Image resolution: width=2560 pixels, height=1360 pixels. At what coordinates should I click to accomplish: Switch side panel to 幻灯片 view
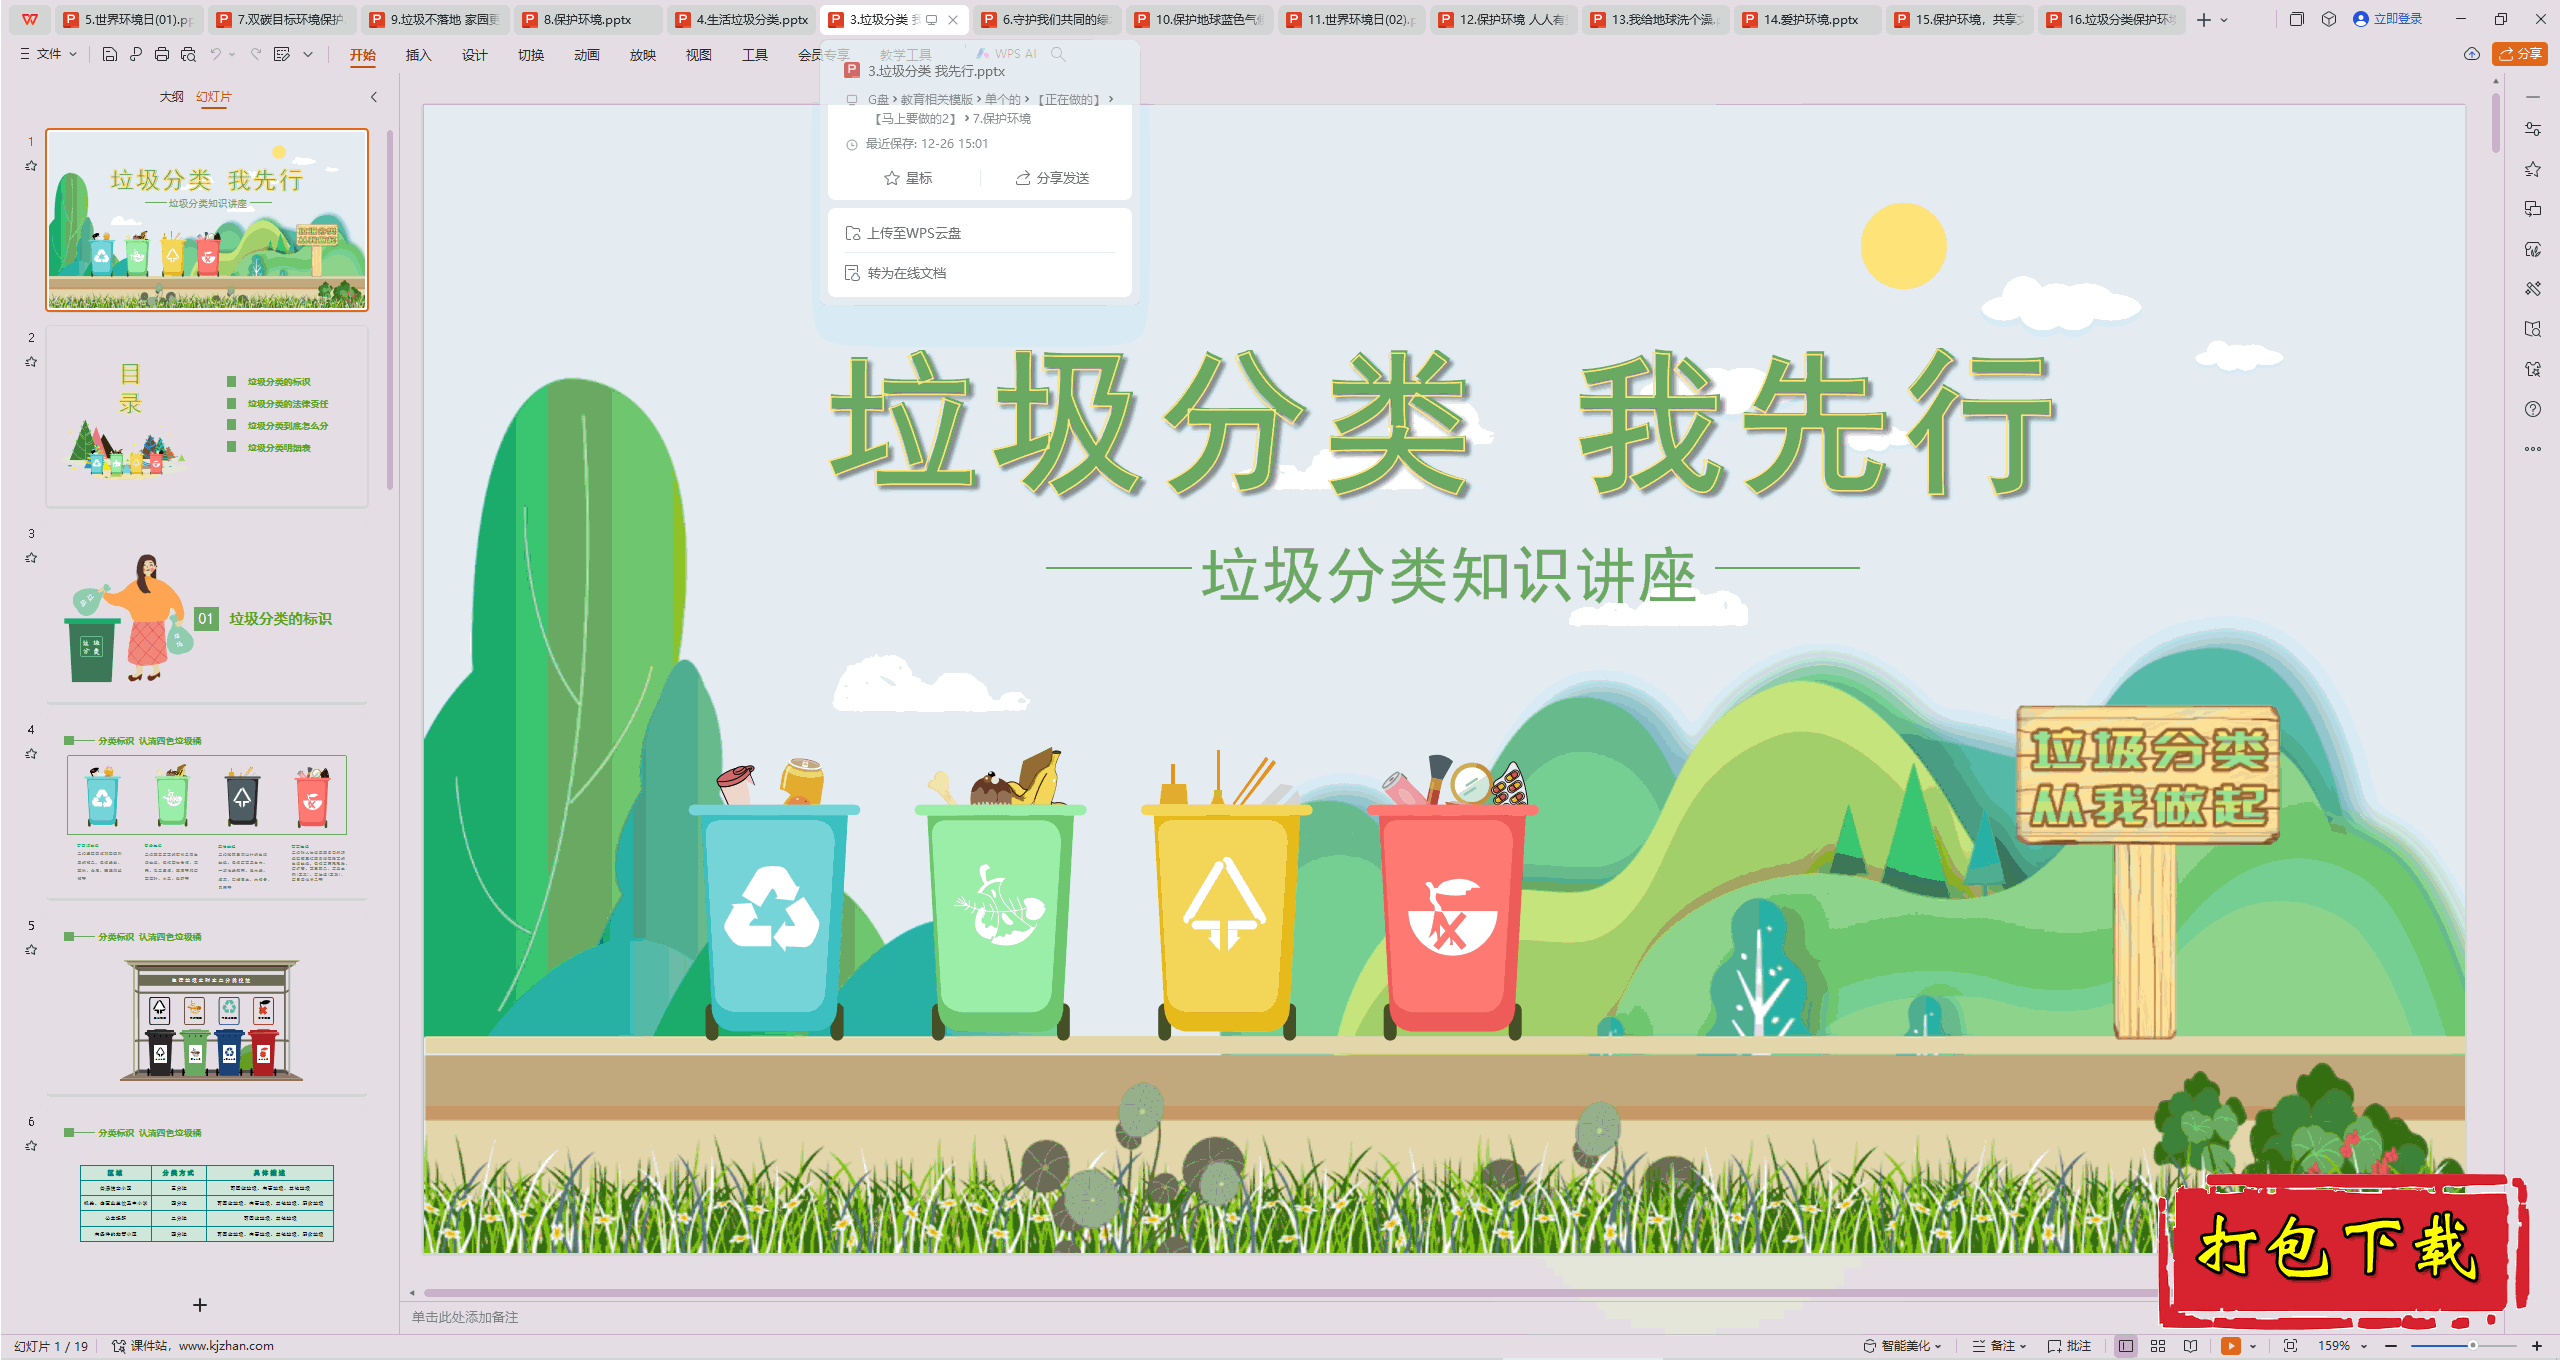[214, 97]
